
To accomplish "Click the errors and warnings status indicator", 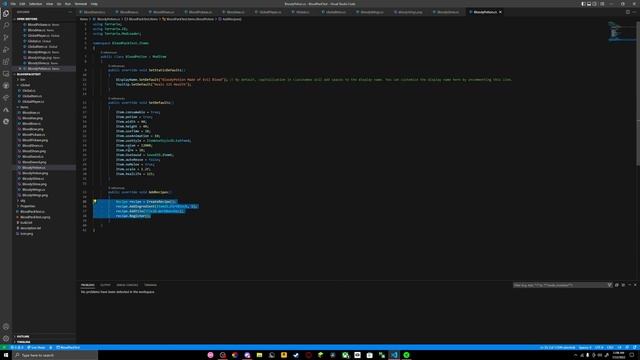I will point(18,348).
